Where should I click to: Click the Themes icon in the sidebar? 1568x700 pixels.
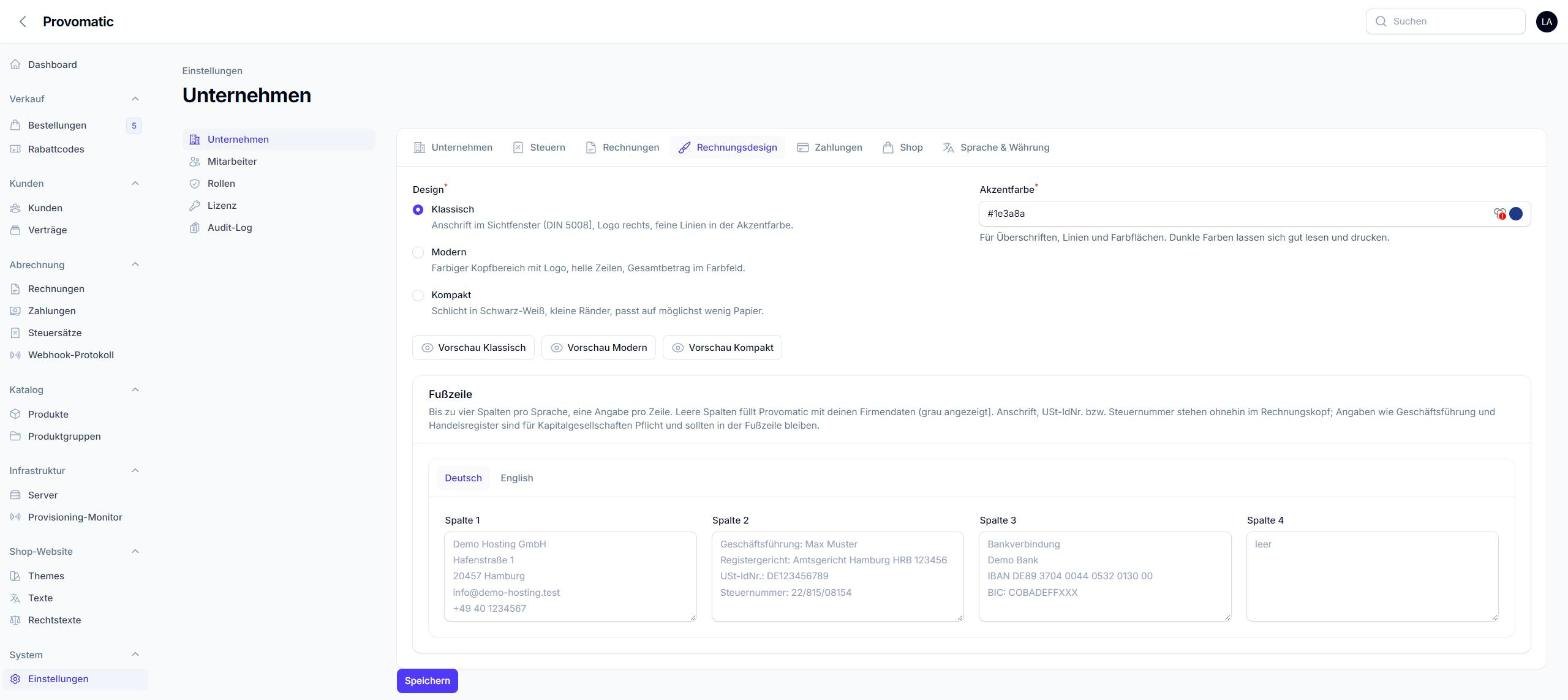[15, 576]
